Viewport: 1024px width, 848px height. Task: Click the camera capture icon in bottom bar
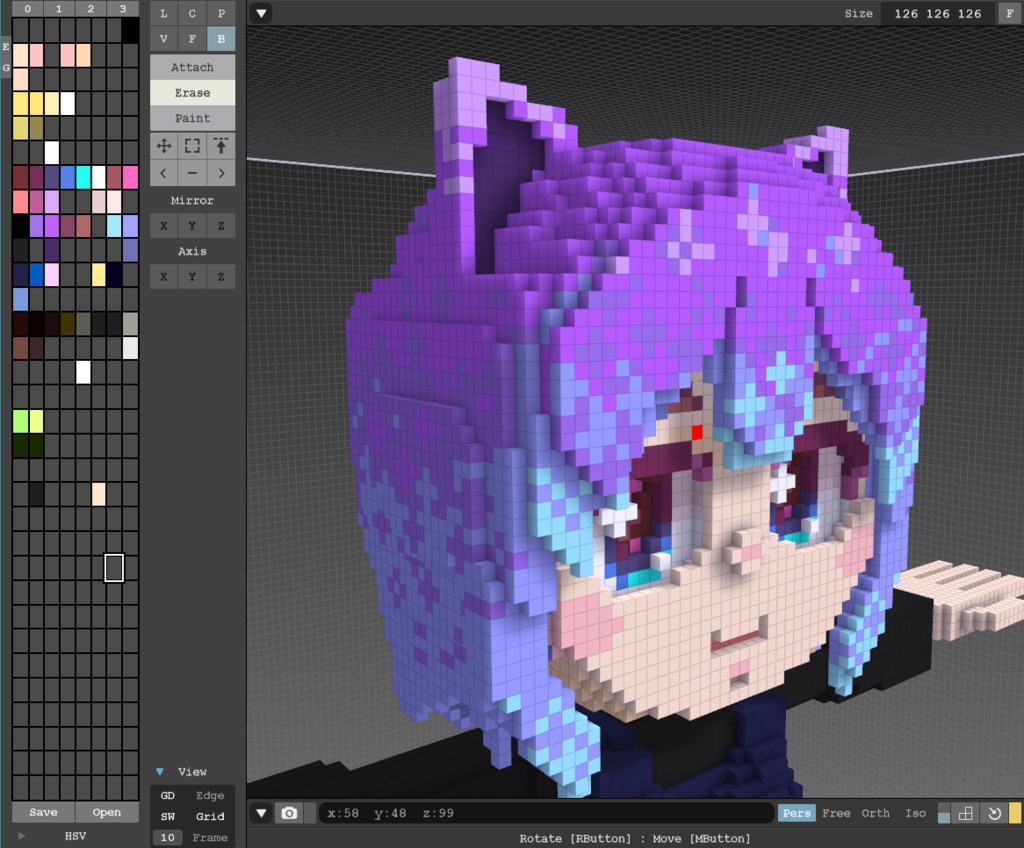(290, 813)
